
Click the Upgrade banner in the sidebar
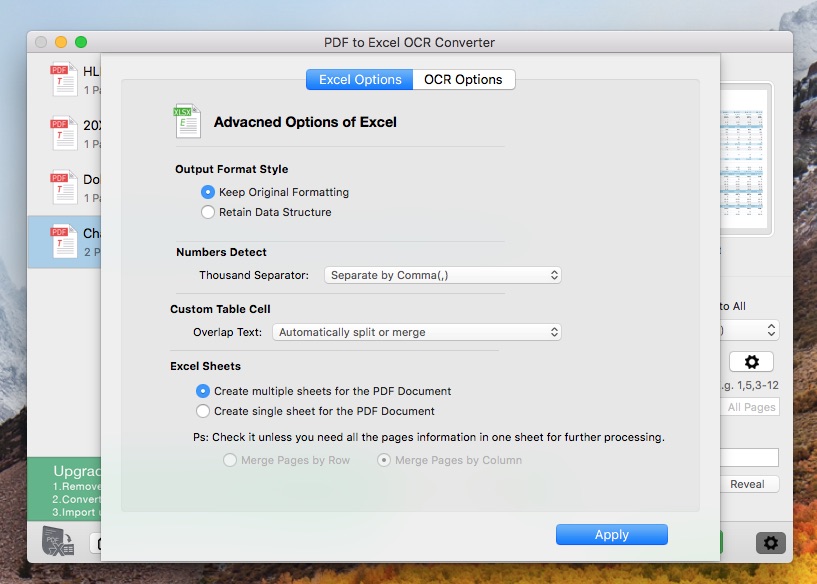pyautogui.click(x=64, y=490)
